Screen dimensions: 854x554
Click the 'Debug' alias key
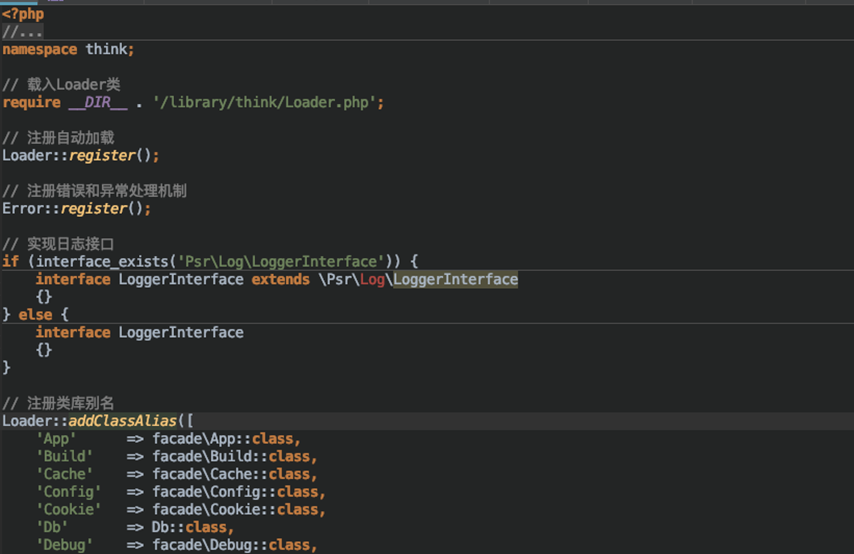pos(64,545)
